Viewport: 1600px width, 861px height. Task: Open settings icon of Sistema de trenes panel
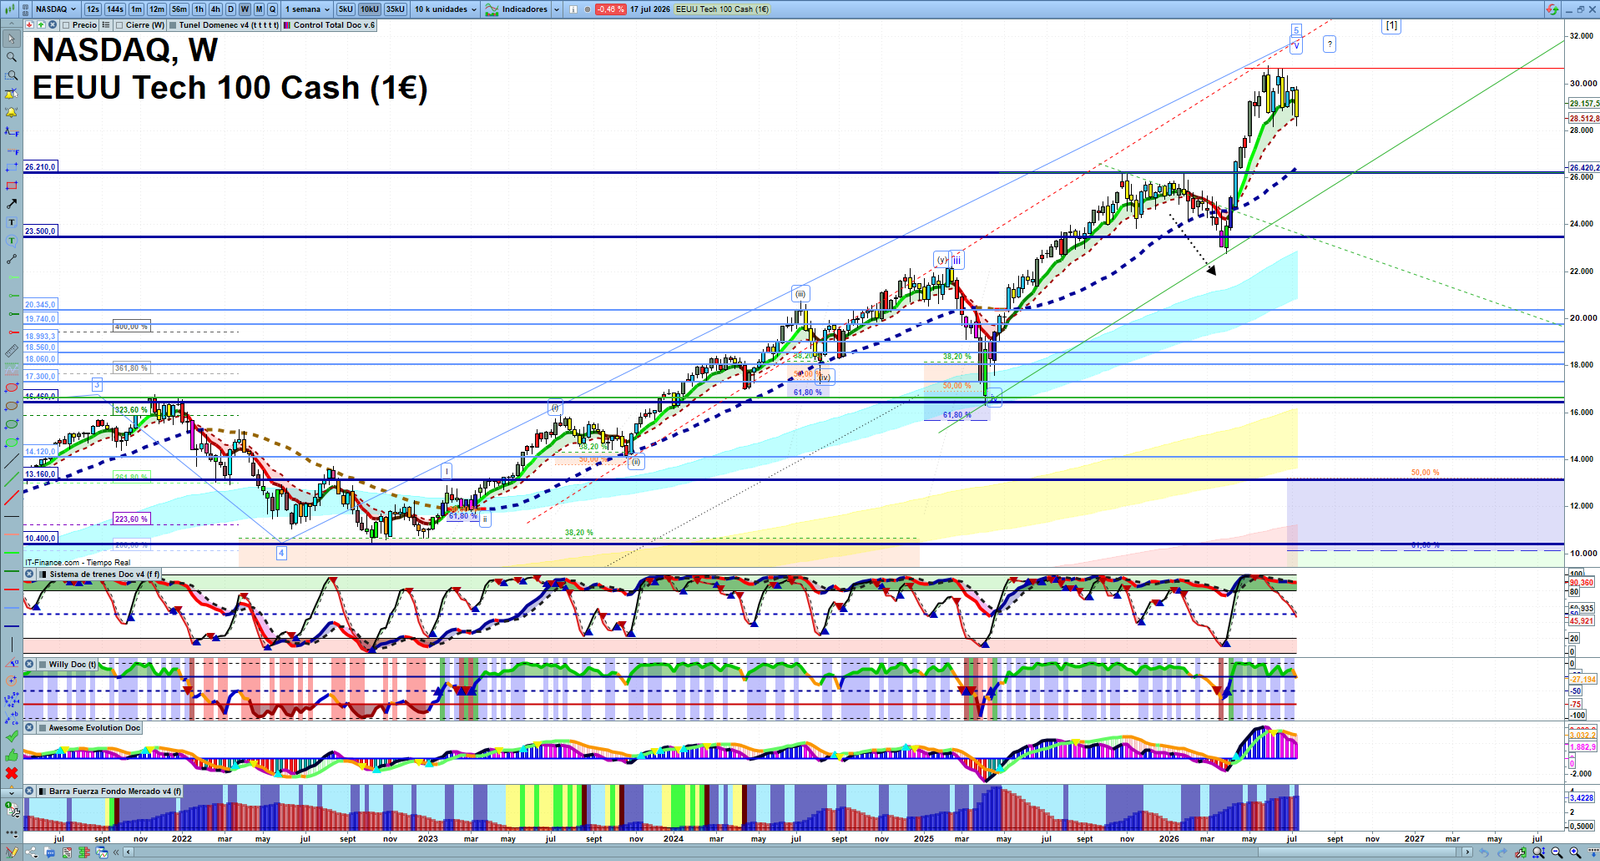(30, 574)
